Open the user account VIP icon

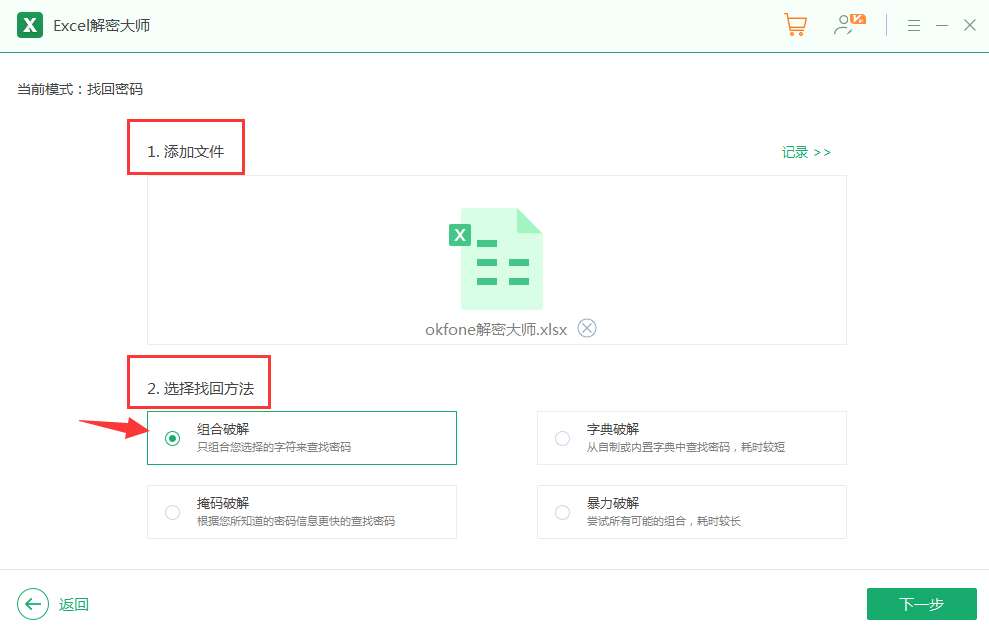click(x=849, y=25)
